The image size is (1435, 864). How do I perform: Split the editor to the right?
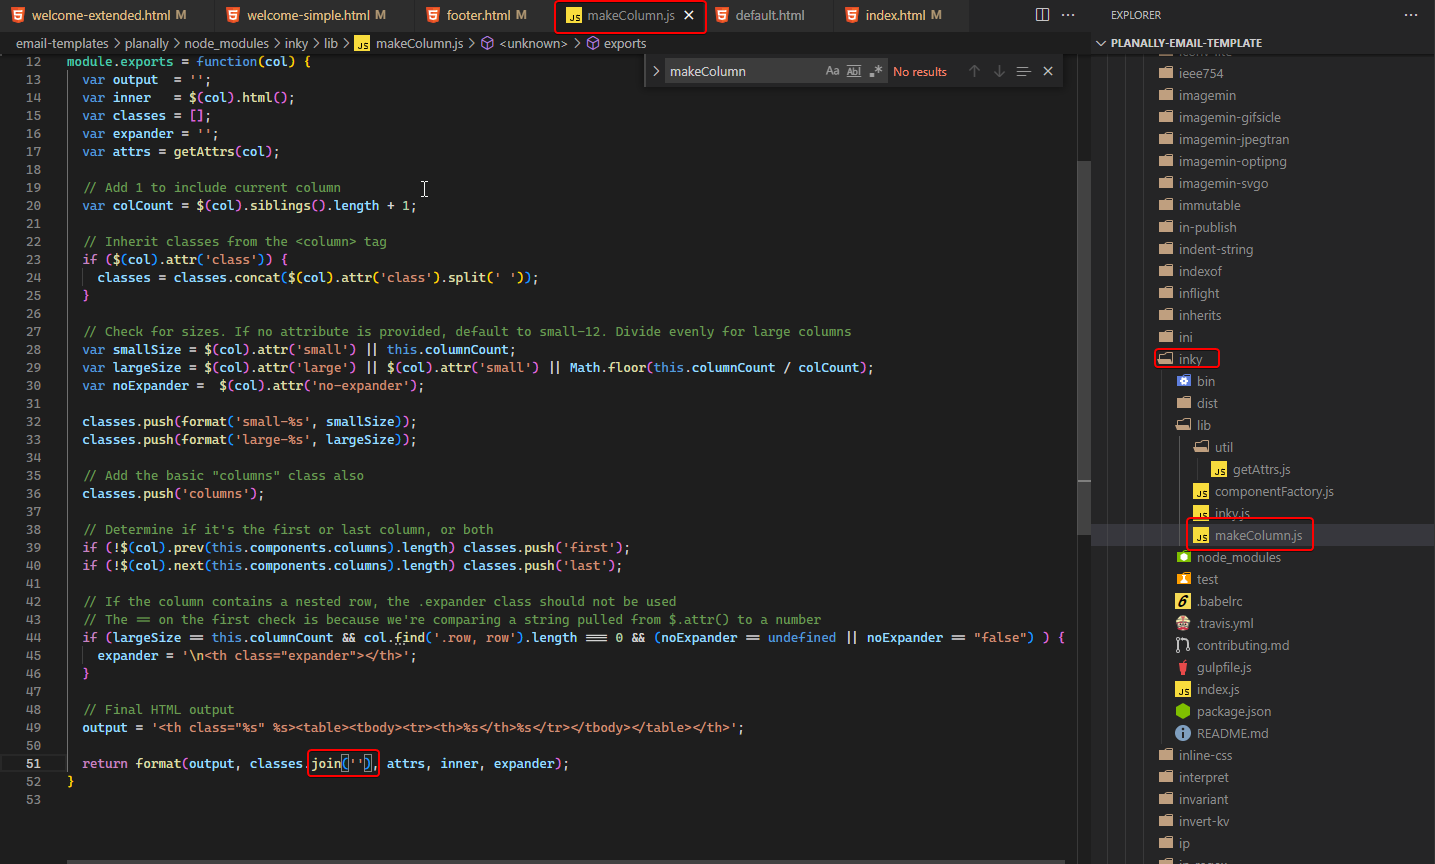coord(1042,15)
